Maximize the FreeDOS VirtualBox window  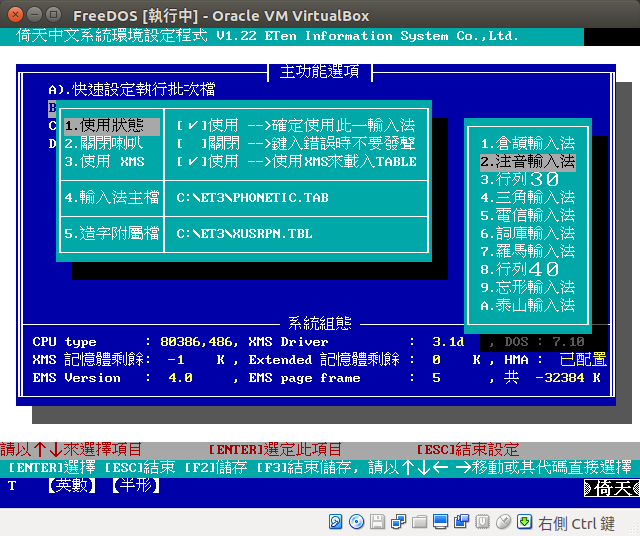click(53, 15)
